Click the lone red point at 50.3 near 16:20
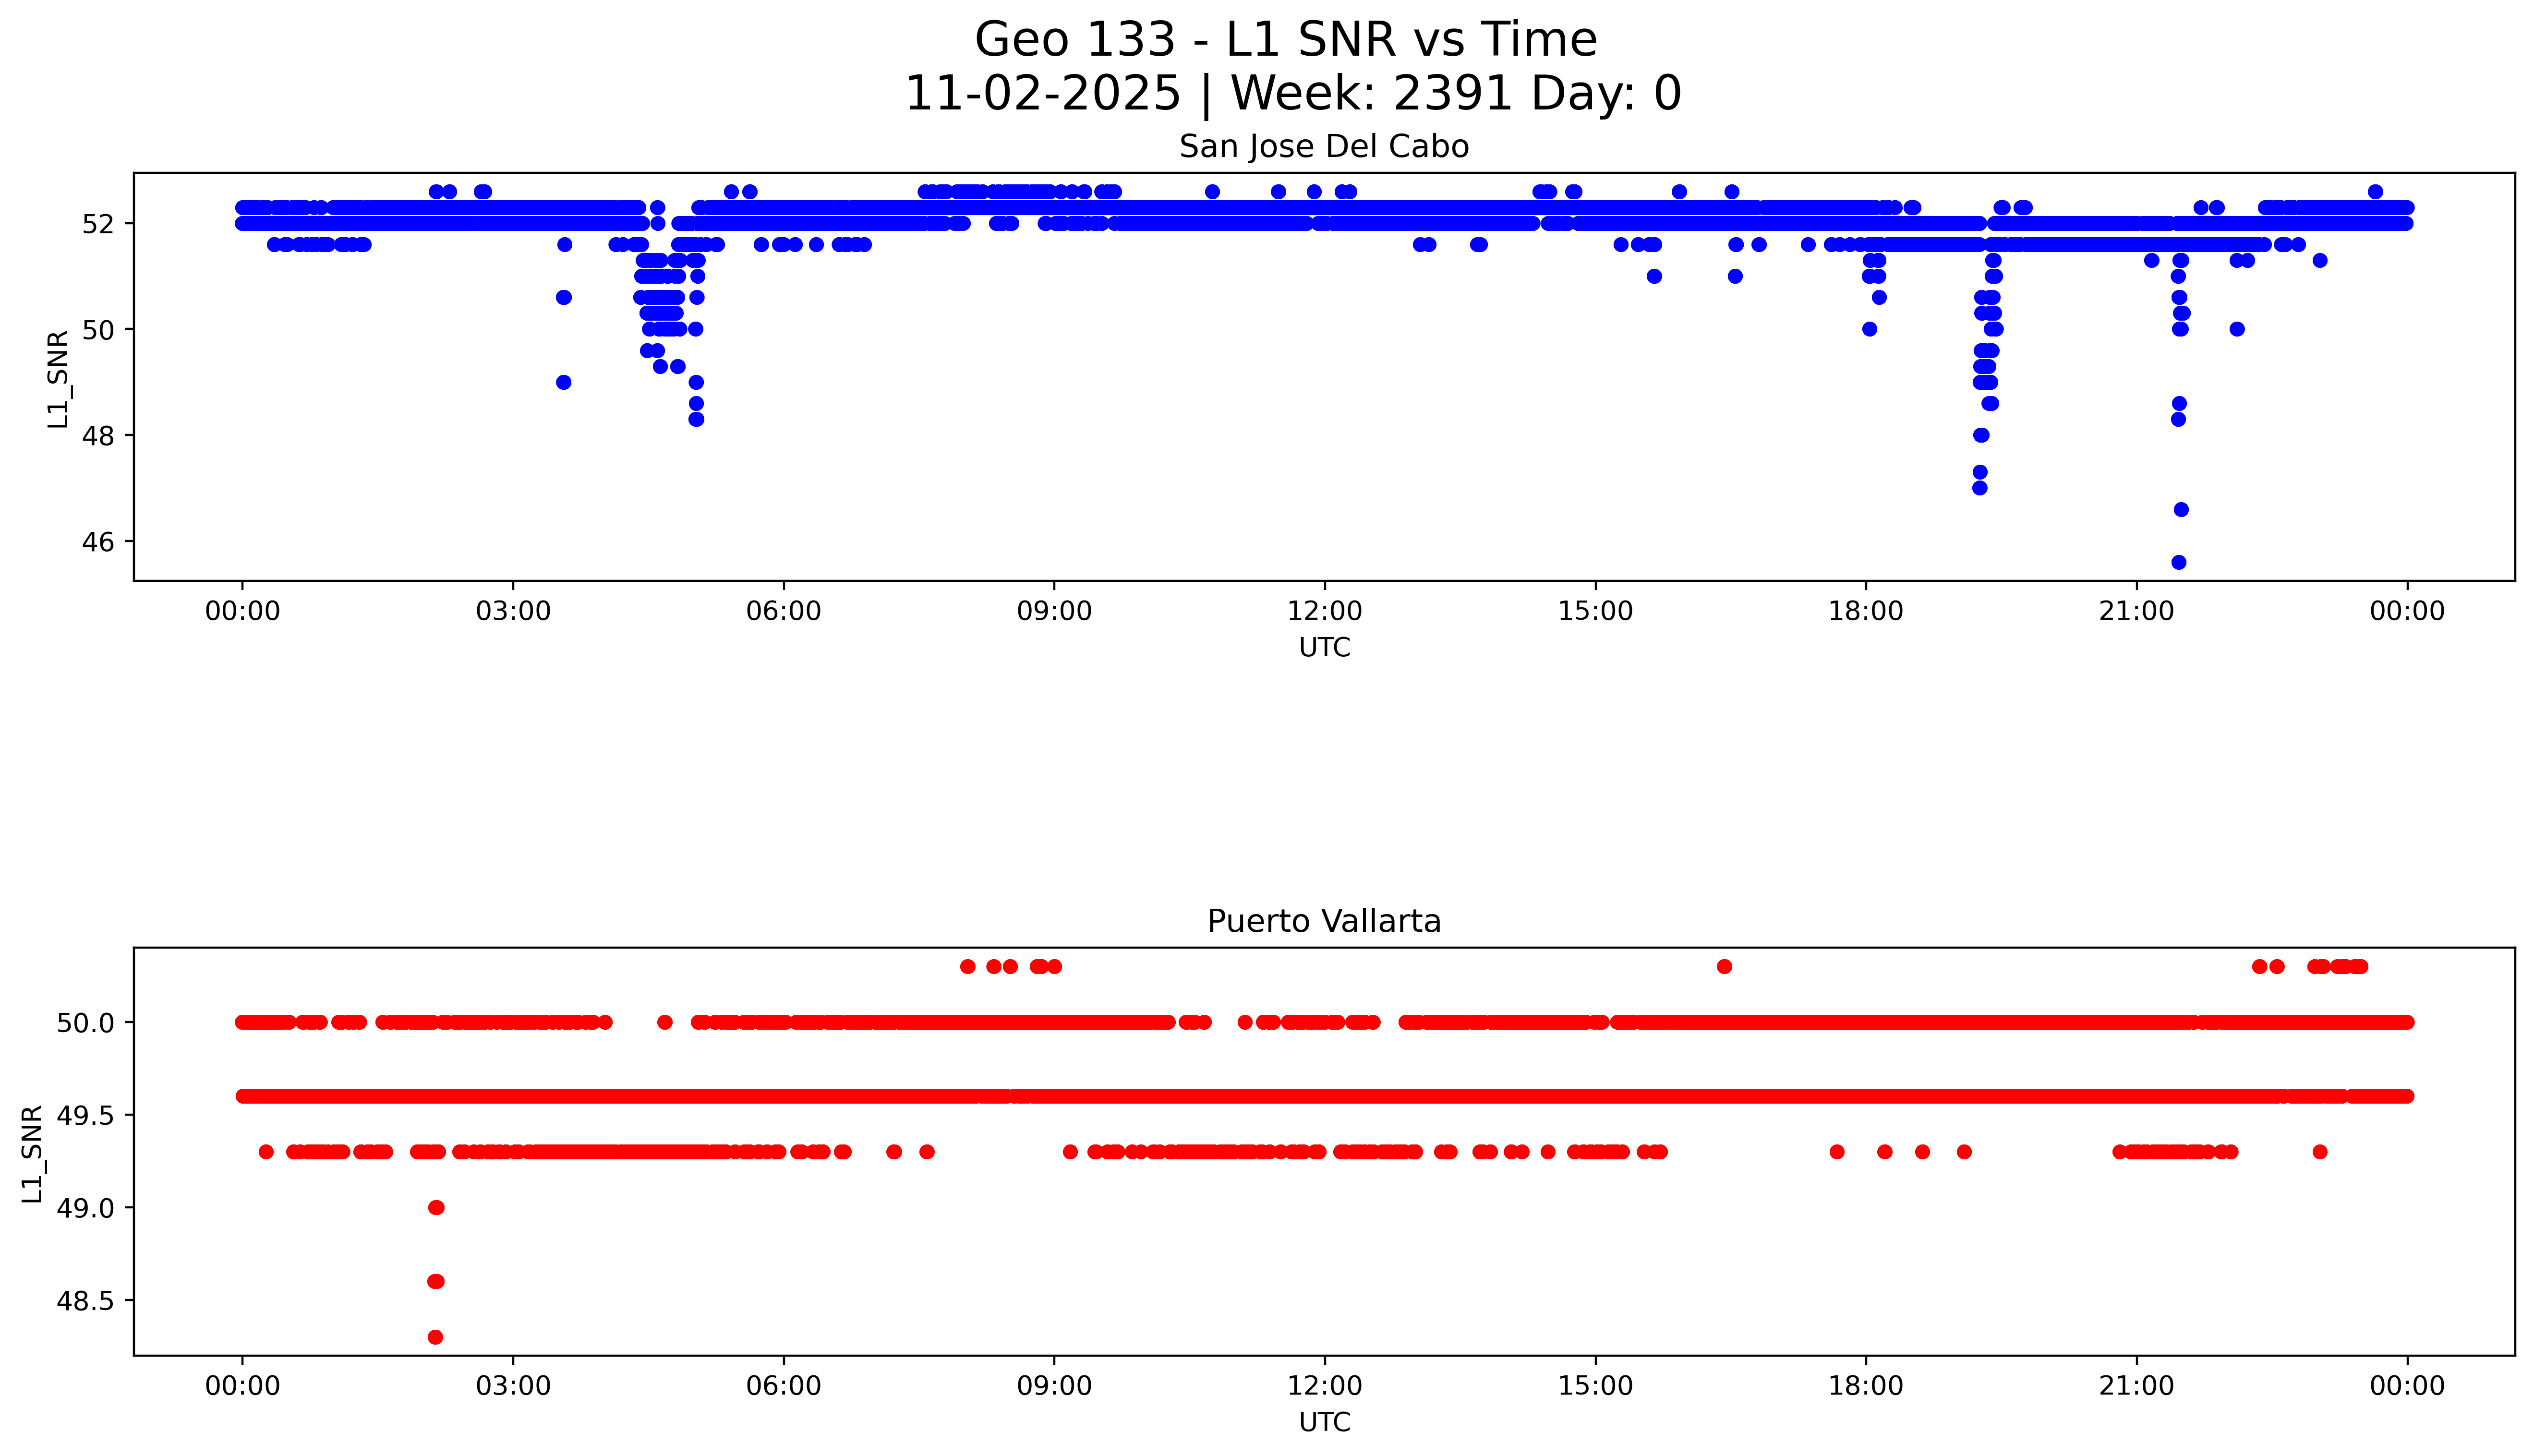This screenshot has height=1456, width=2534. [1724, 966]
